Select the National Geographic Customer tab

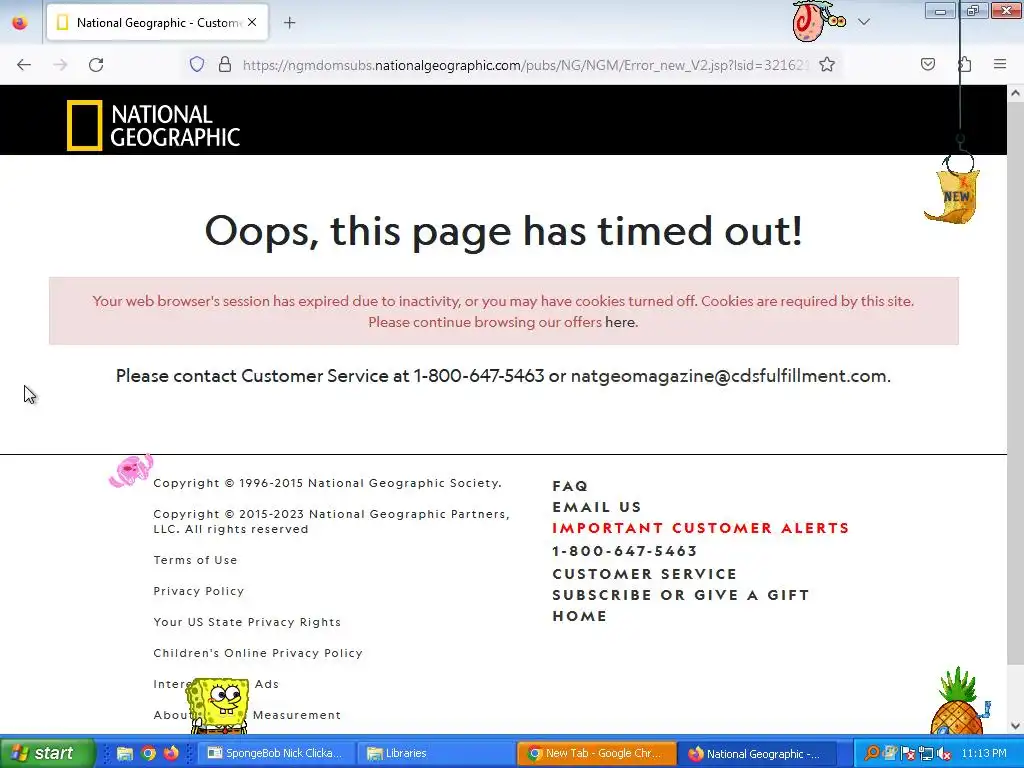point(157,23)
